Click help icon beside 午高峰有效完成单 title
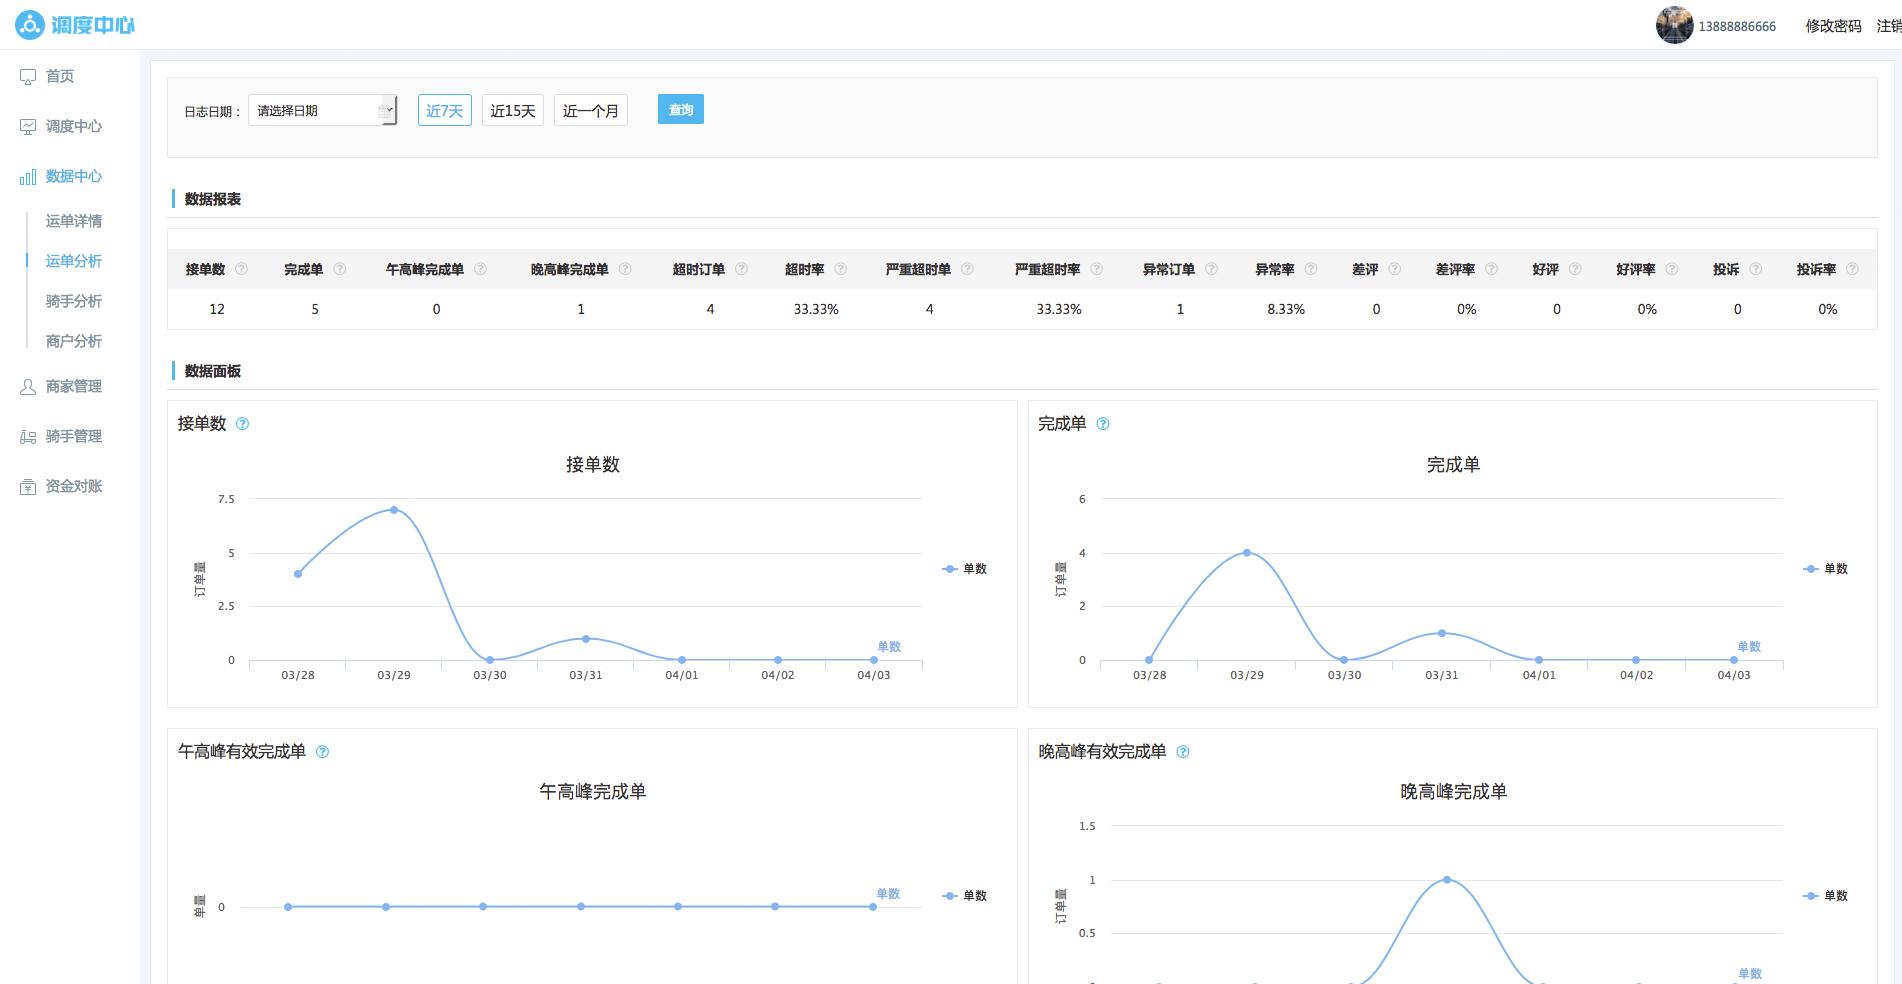 point(322,752)
